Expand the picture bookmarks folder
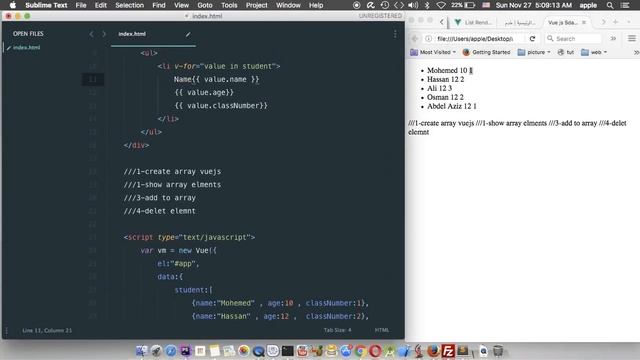The width and height of the screenshot is (640, 360). (534, 52)
